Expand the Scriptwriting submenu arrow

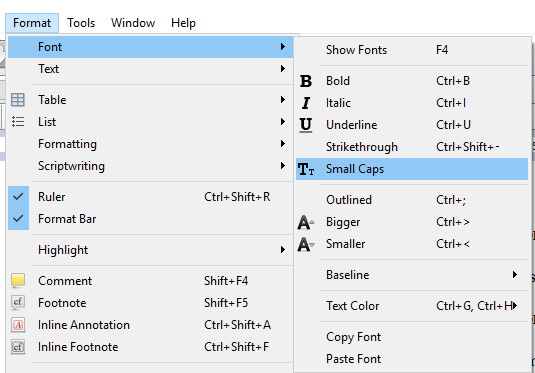[x=283, y=166]
